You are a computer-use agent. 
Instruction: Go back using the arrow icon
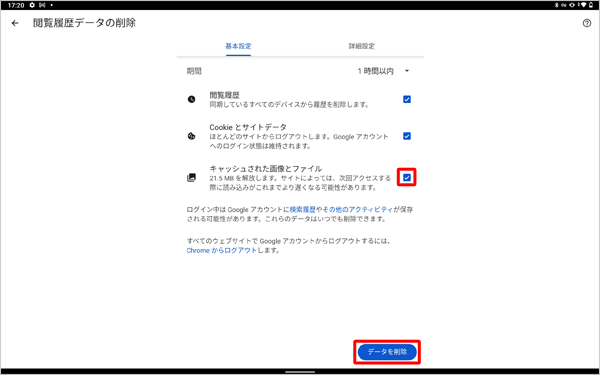tap(15, 23)
